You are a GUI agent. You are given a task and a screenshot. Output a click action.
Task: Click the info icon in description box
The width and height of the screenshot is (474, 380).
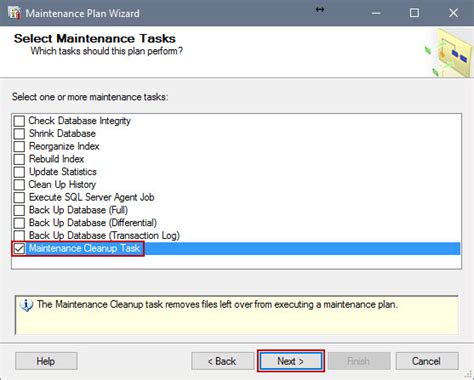pos(26,305)
